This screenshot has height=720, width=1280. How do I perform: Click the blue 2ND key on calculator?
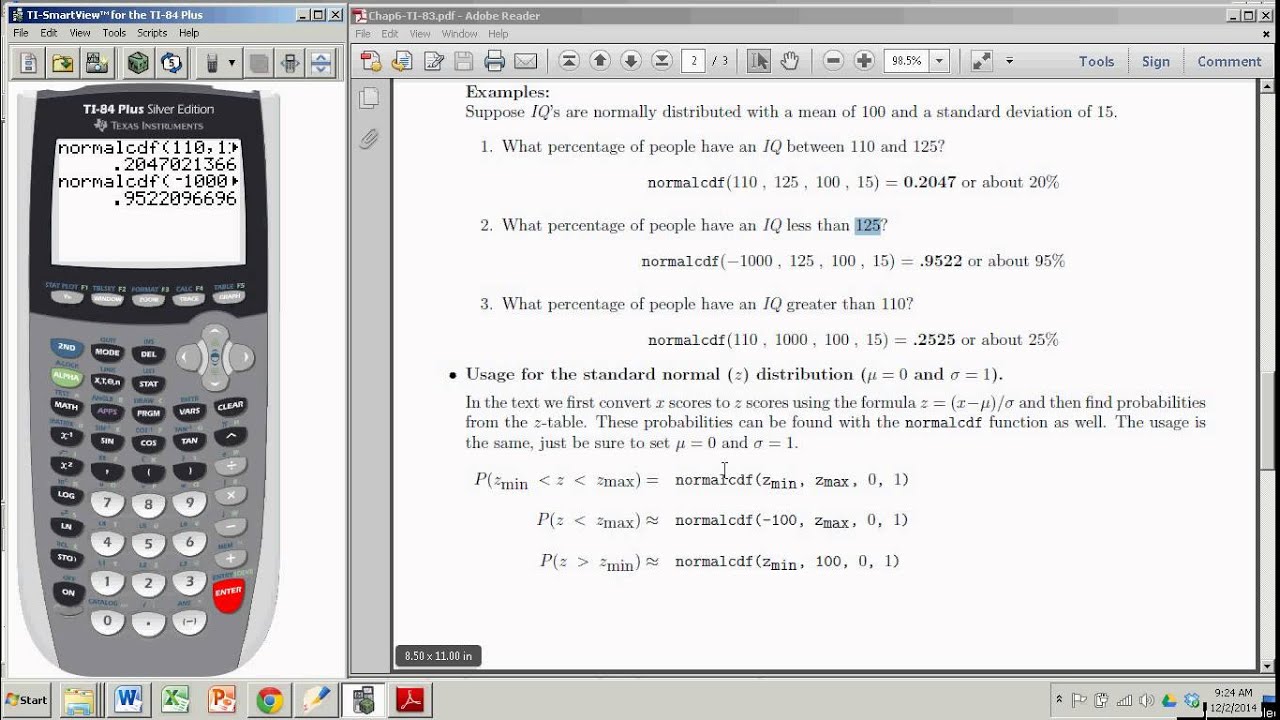point(66,347)
